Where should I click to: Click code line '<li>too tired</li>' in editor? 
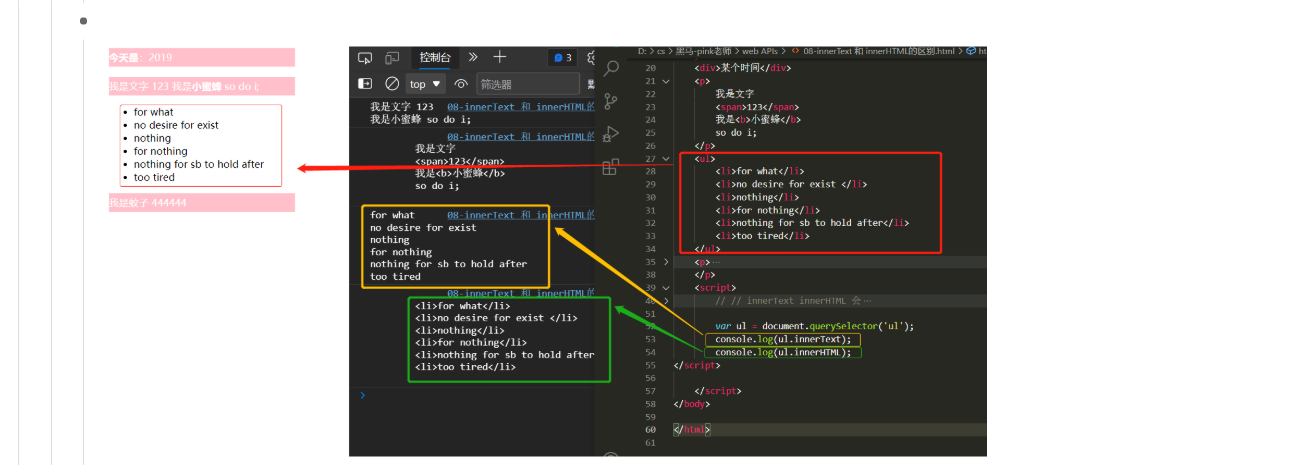[x=763, y=237]
